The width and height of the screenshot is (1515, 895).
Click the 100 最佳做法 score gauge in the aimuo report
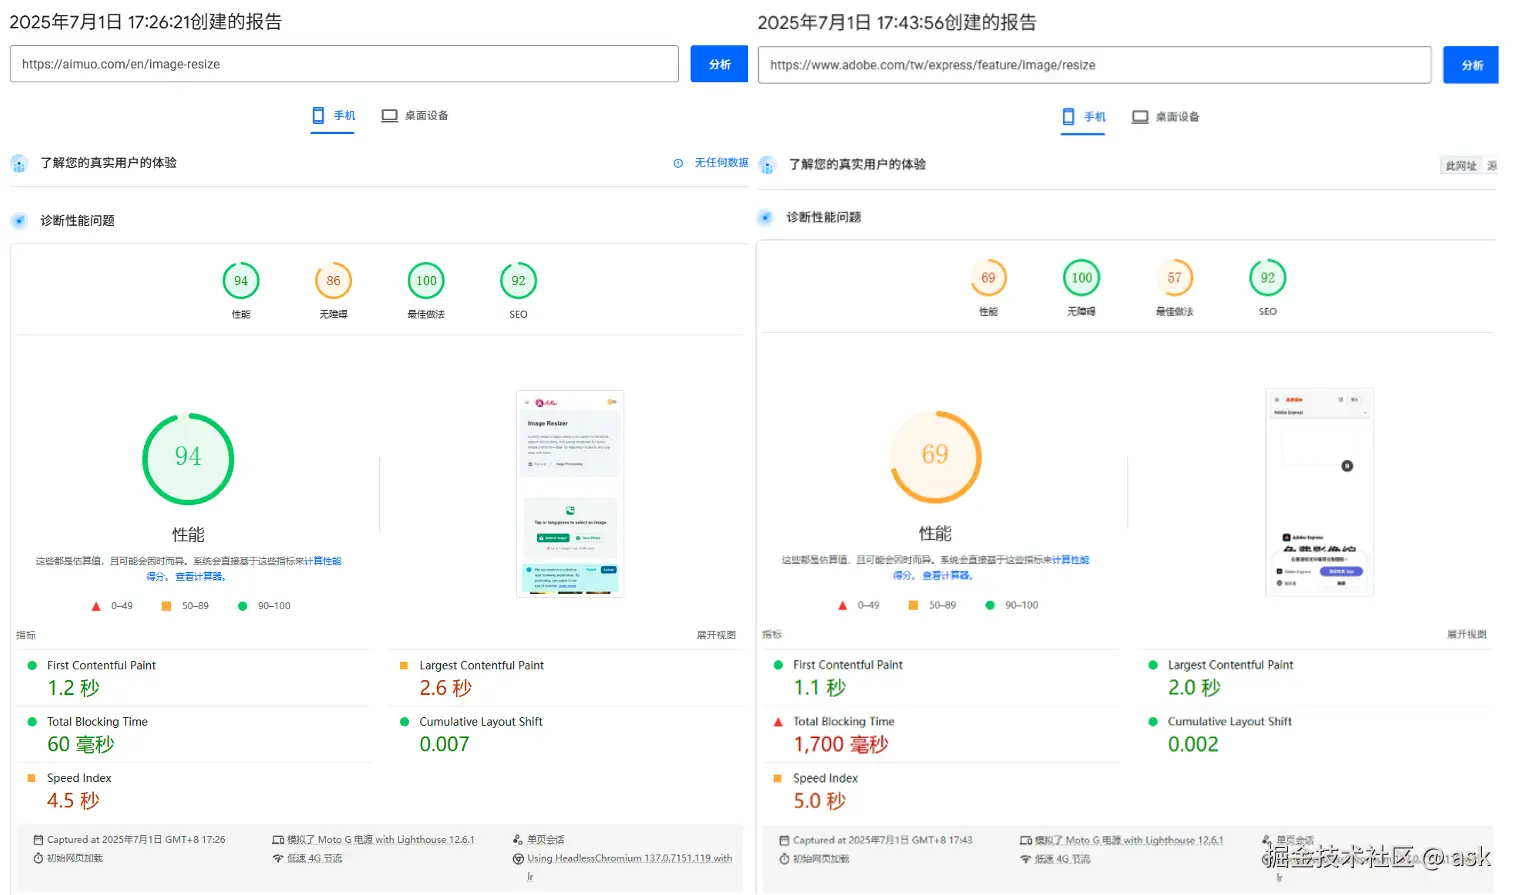426,281
